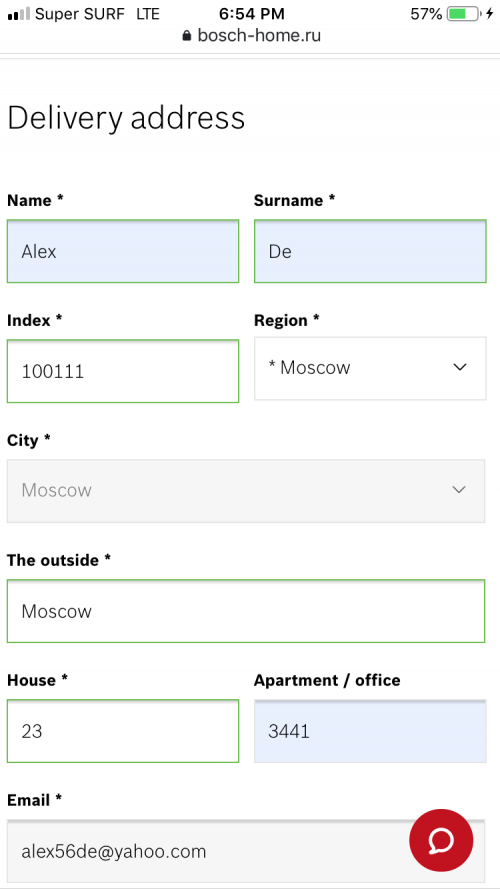
Task: Open the red chat bubble icon
Action: (441, 840)
